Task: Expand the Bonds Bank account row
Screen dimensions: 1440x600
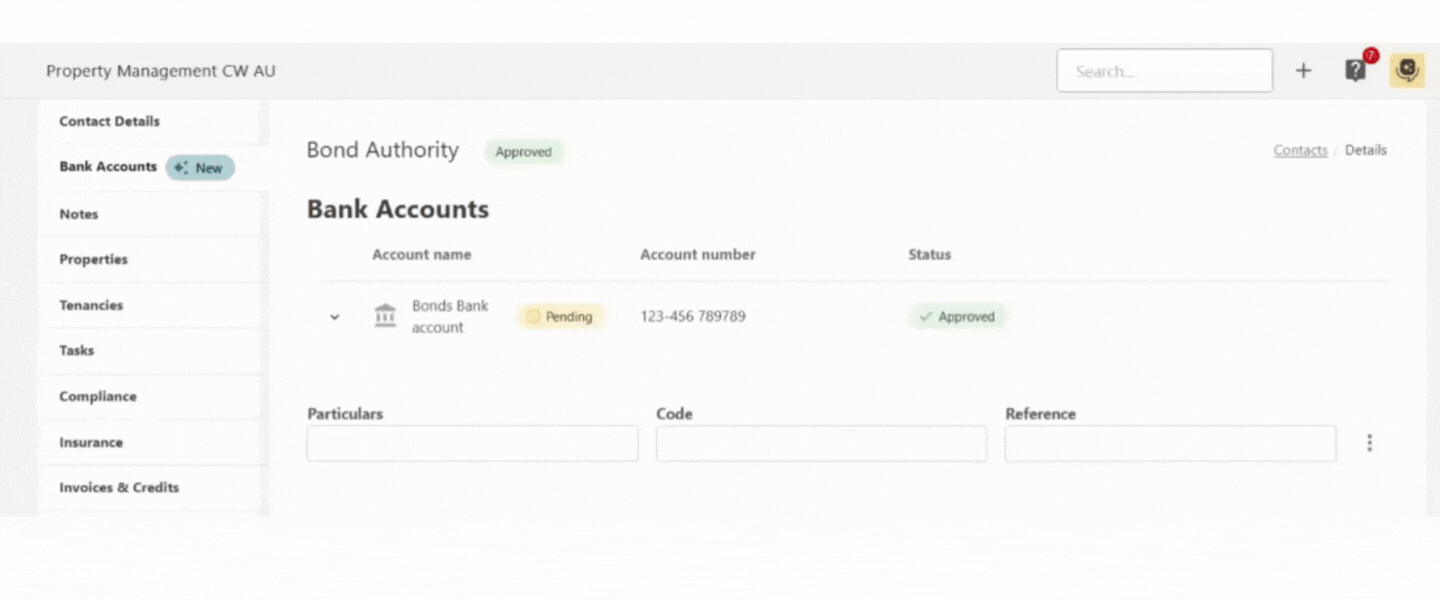Action: tap(335, 317)
